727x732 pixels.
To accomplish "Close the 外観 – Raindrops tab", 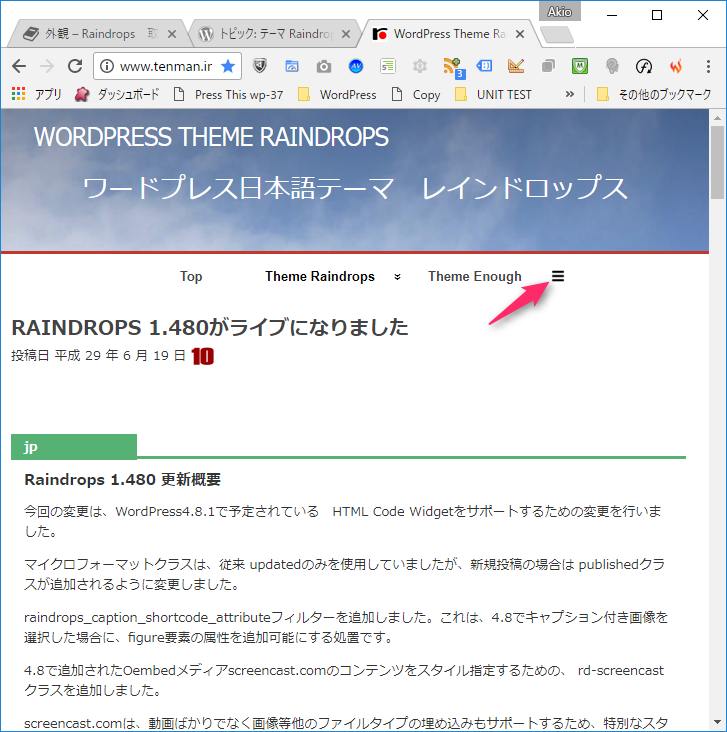I will click(x=172, y=34).
